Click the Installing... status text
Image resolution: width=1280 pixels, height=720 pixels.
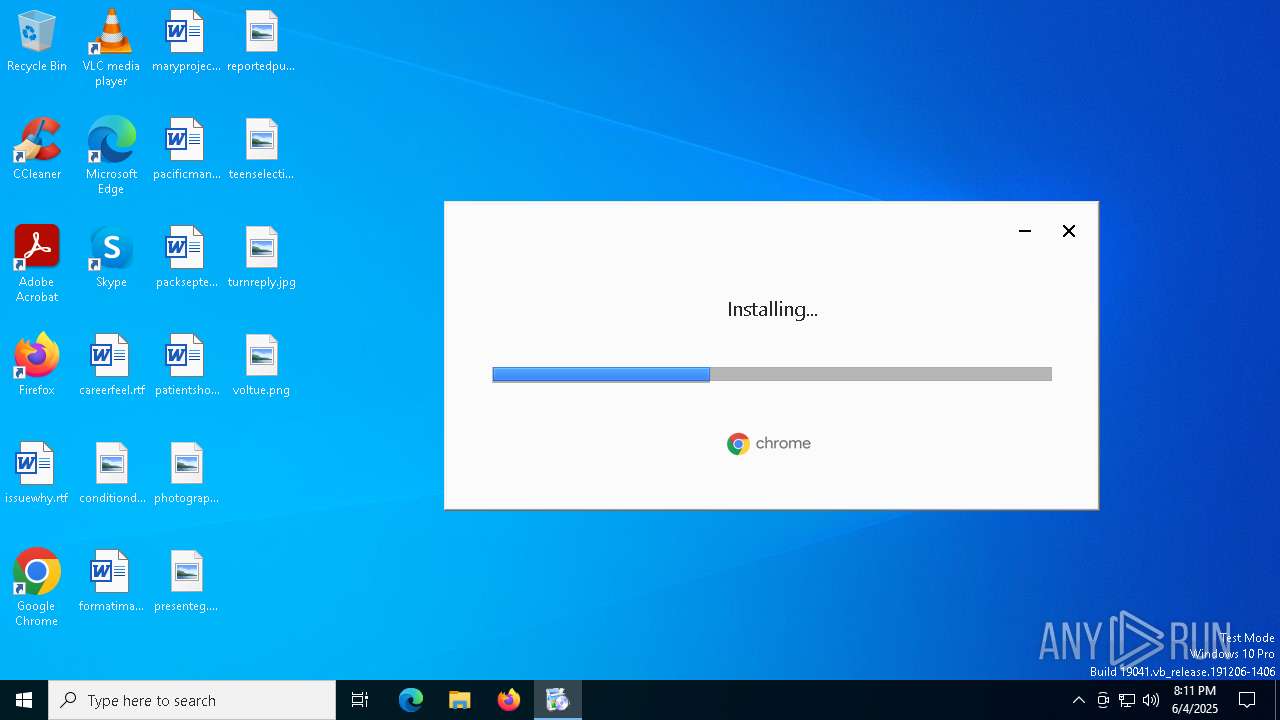click(x=772, y=310)
